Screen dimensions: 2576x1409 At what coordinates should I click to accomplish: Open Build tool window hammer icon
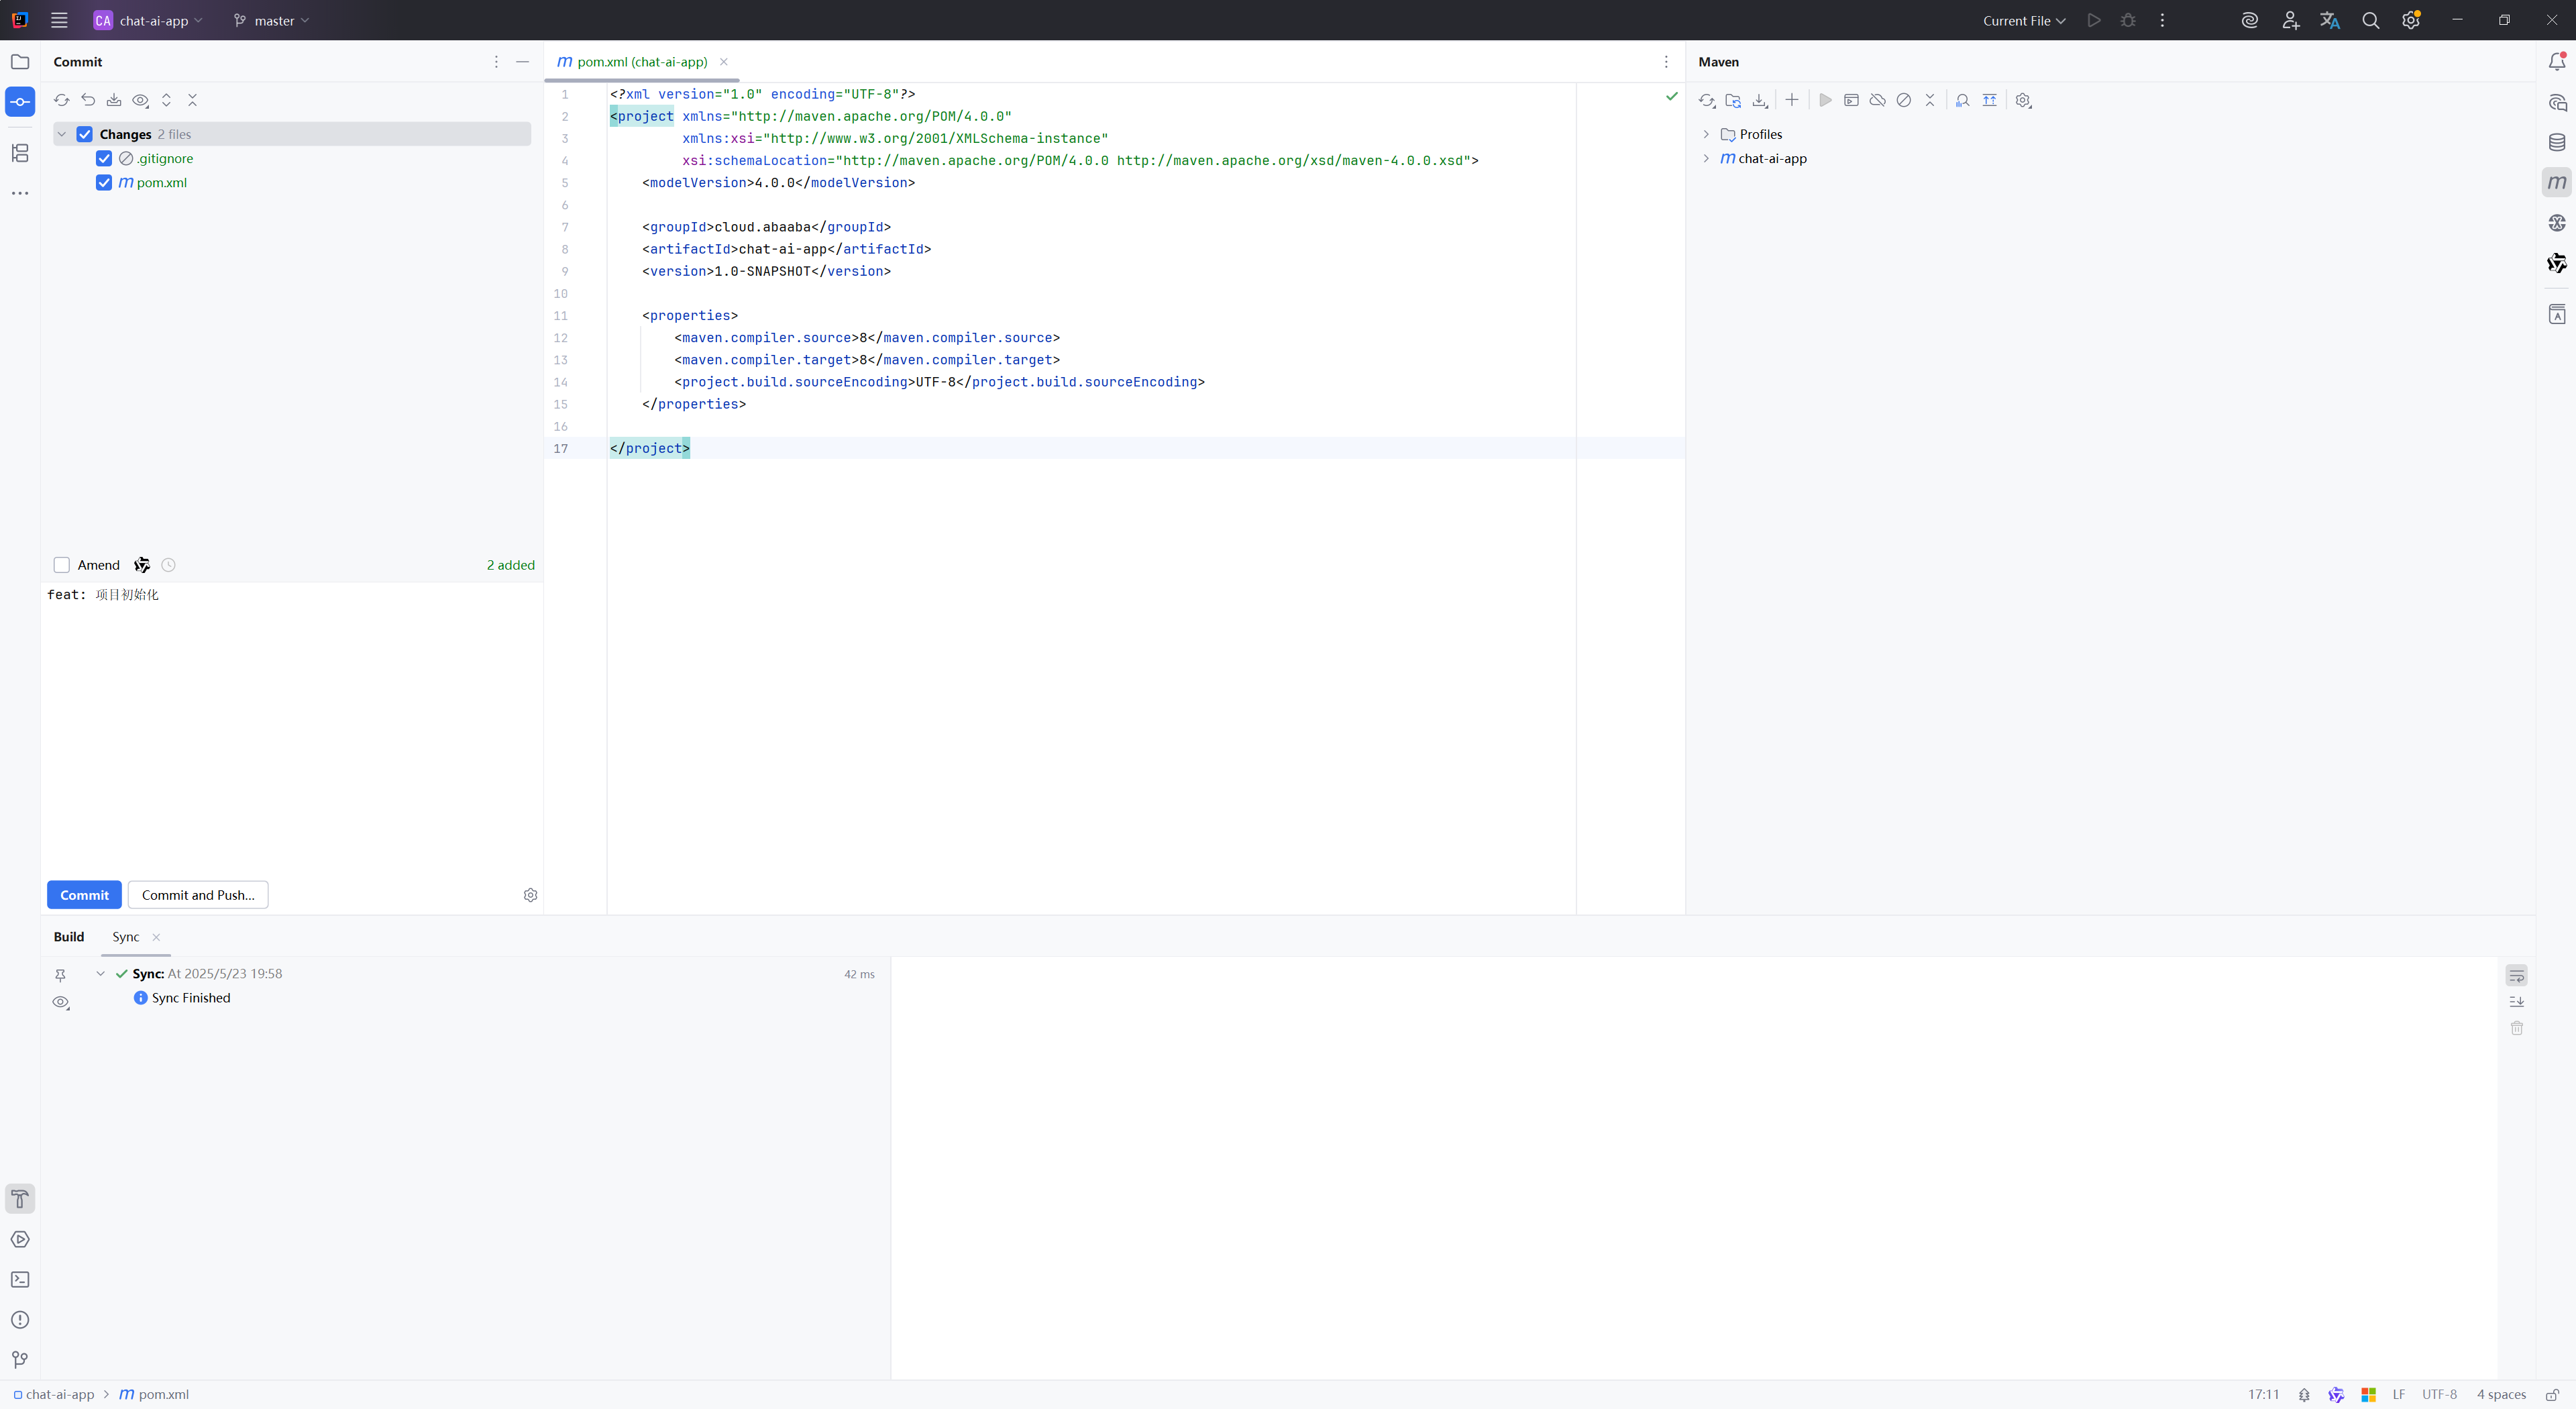click(20, 1199)
